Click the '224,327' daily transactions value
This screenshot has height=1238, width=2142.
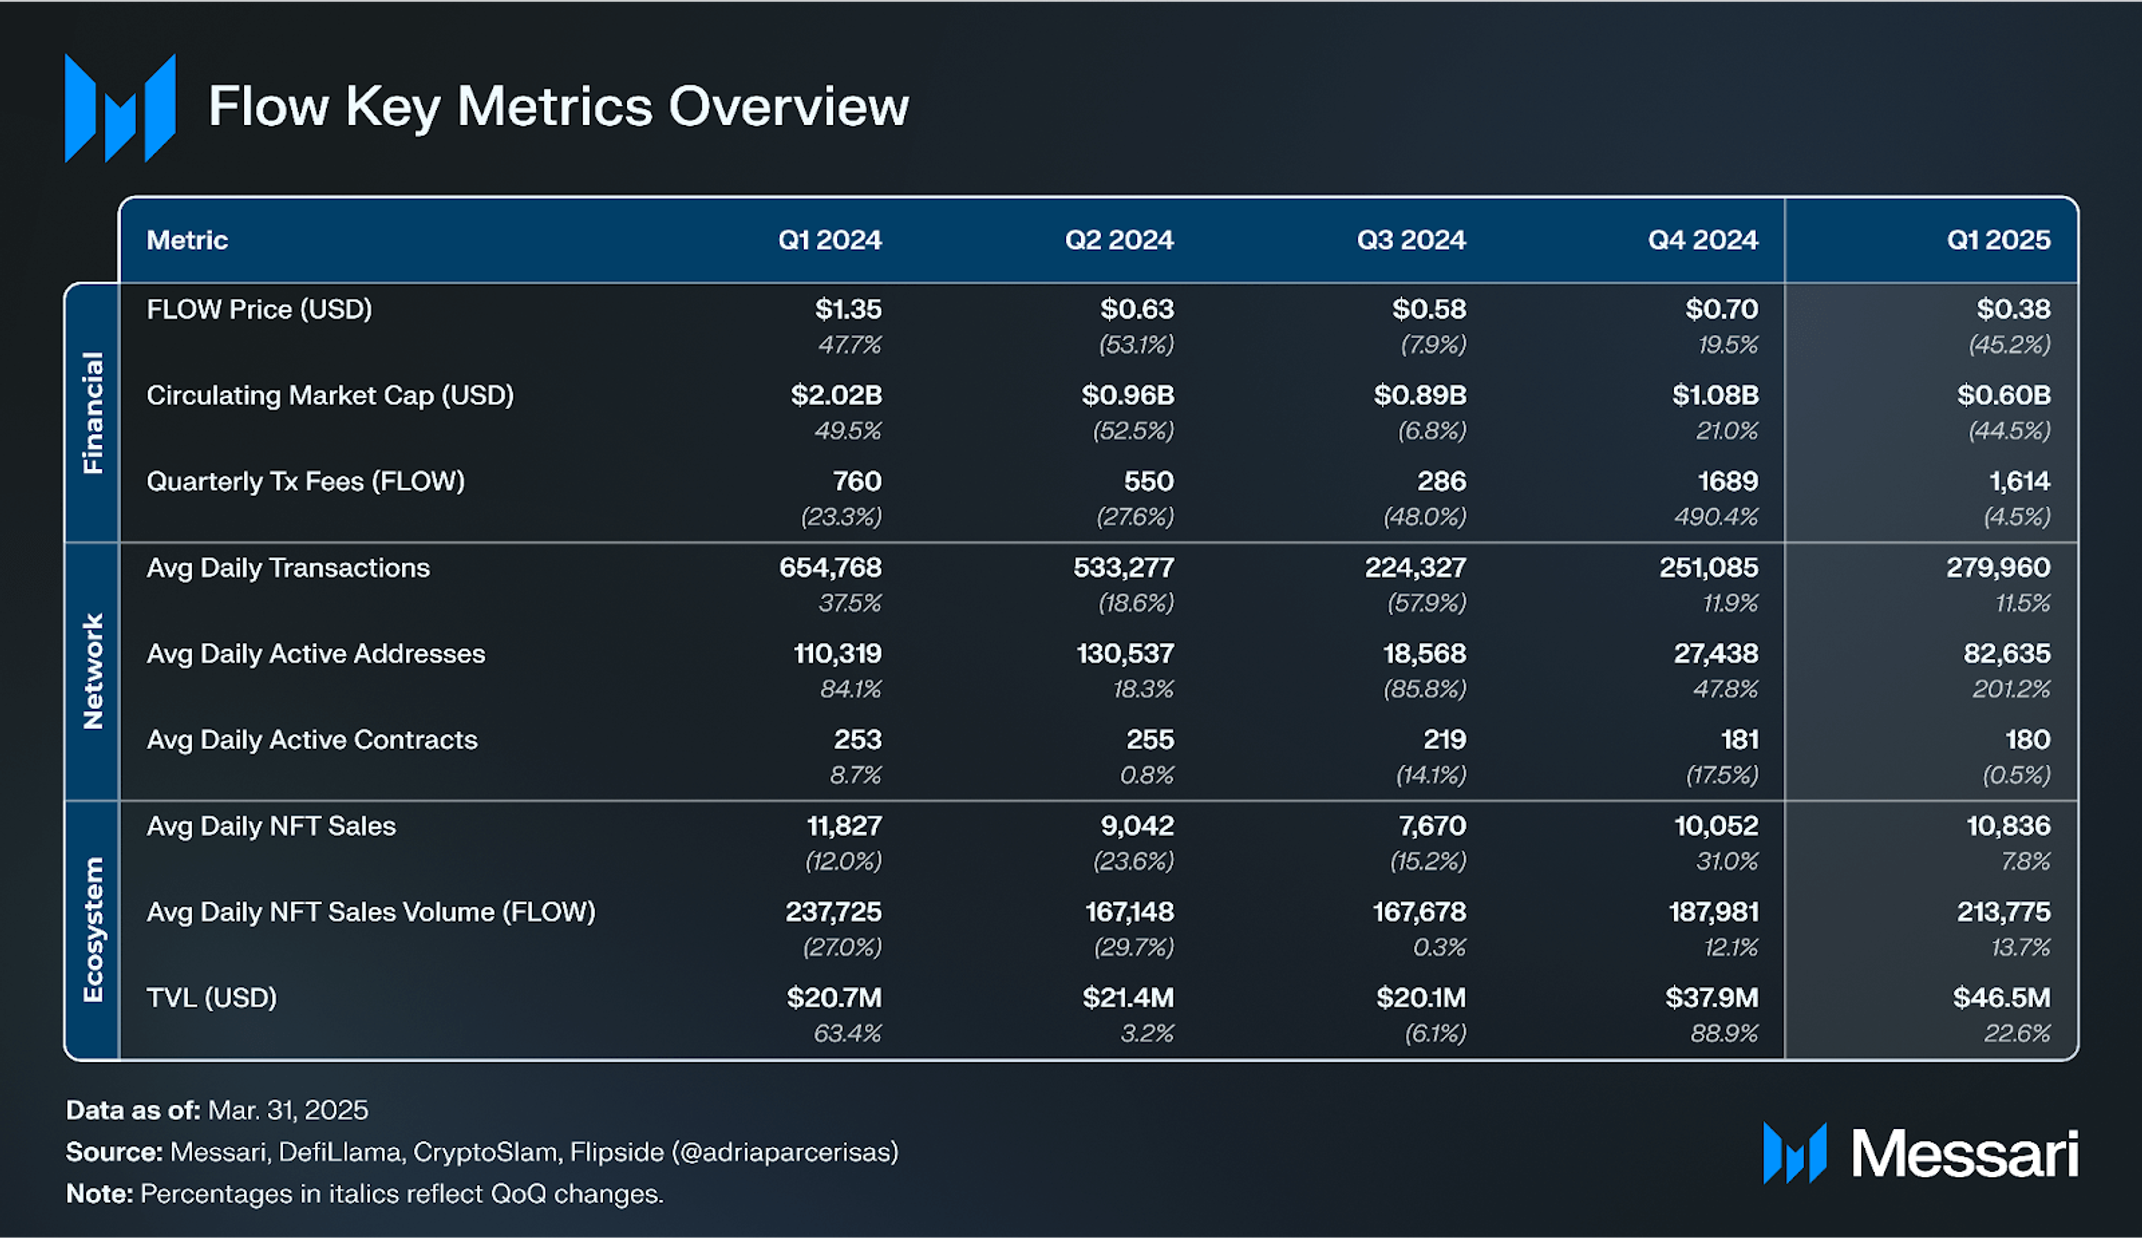coord(1415,568)
